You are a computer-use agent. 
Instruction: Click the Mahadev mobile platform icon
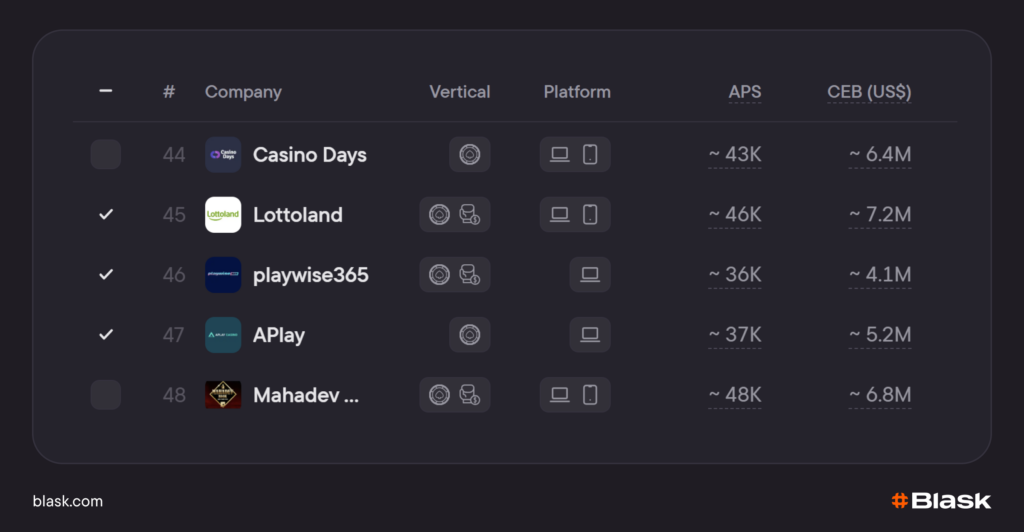point(590,395)
